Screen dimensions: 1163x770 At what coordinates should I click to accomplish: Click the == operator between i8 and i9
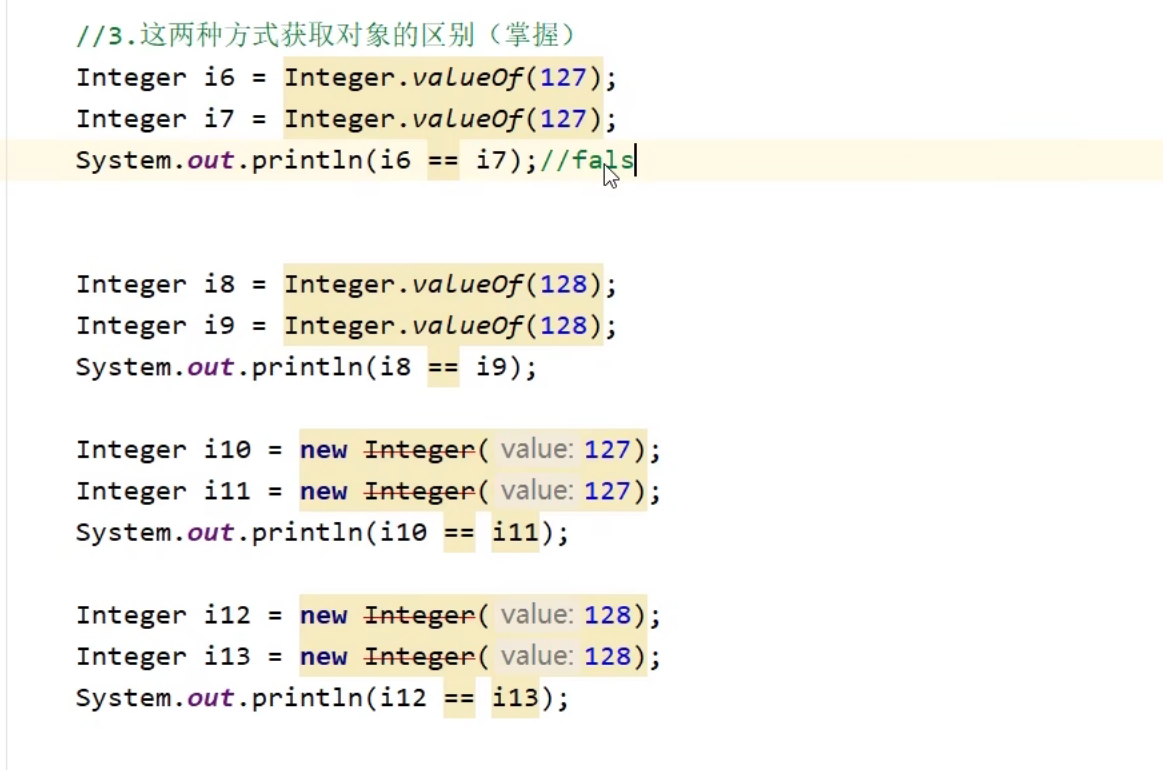point(444,367)
